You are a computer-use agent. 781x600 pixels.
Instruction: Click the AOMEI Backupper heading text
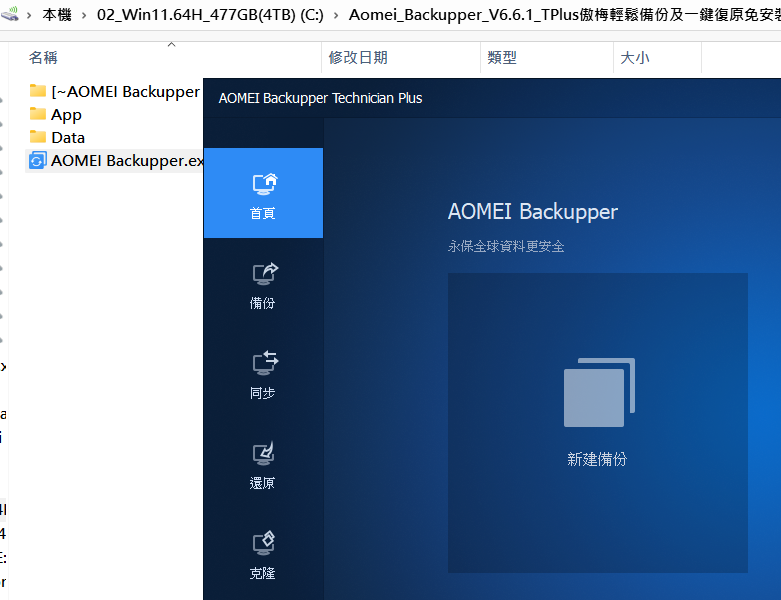pyautogui.click(x=532, y=212)
